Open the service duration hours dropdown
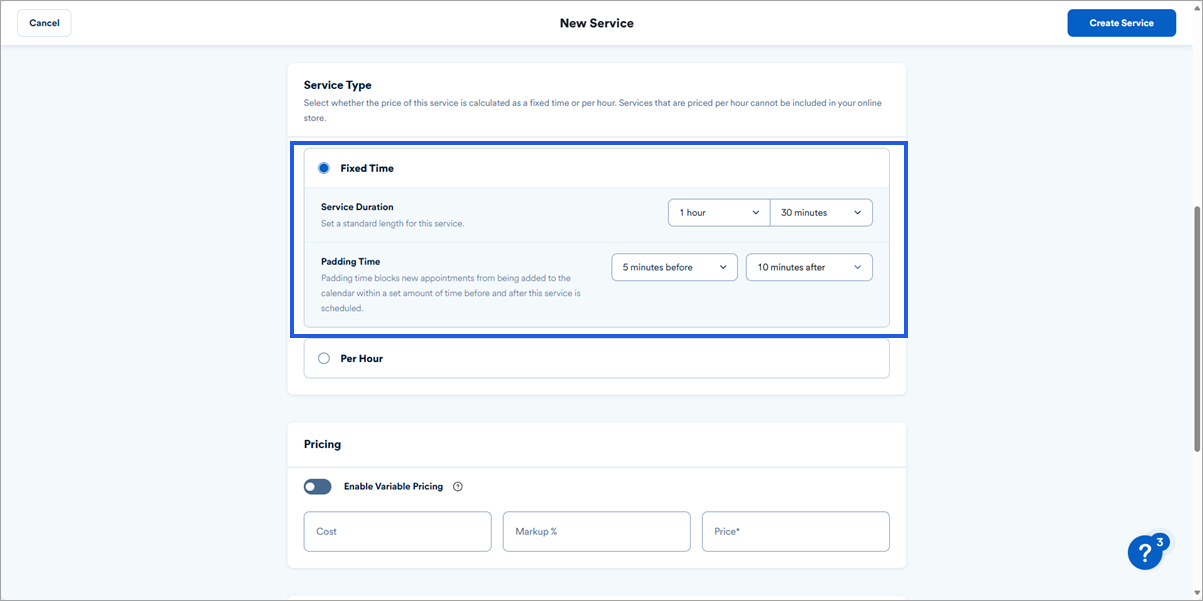Image resolution: width=1203 pixels, height=601 pixels. click(x=718, y=212)
